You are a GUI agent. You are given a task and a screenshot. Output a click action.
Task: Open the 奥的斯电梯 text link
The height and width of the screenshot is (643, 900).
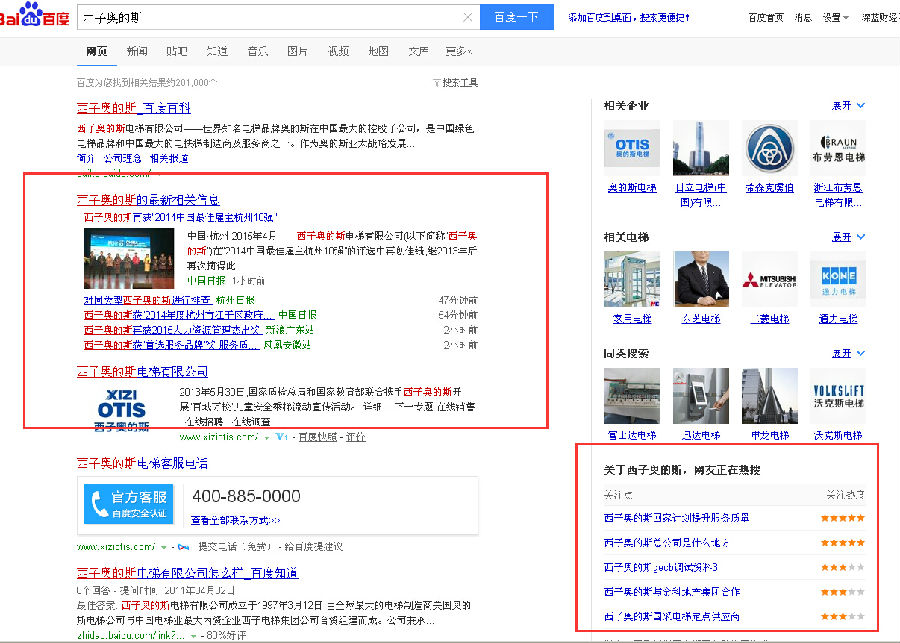click(632, 188)
